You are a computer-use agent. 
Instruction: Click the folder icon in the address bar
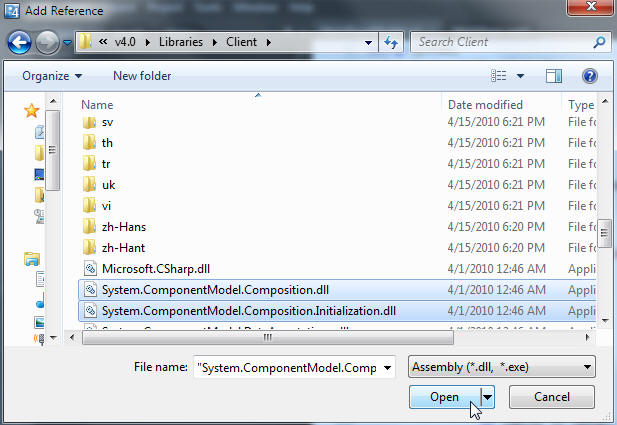[x=85, y=42]
